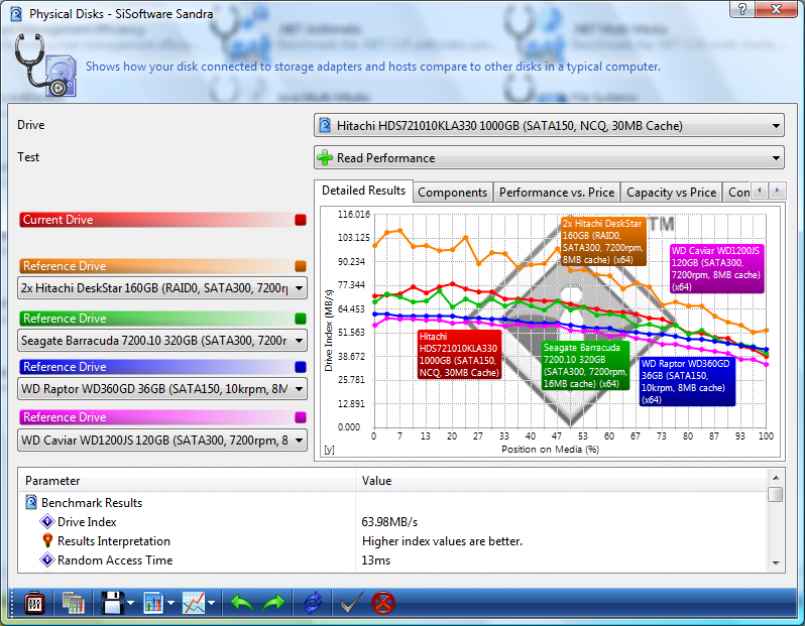Click the blue refresh results icon

click(x=313, y=603)
